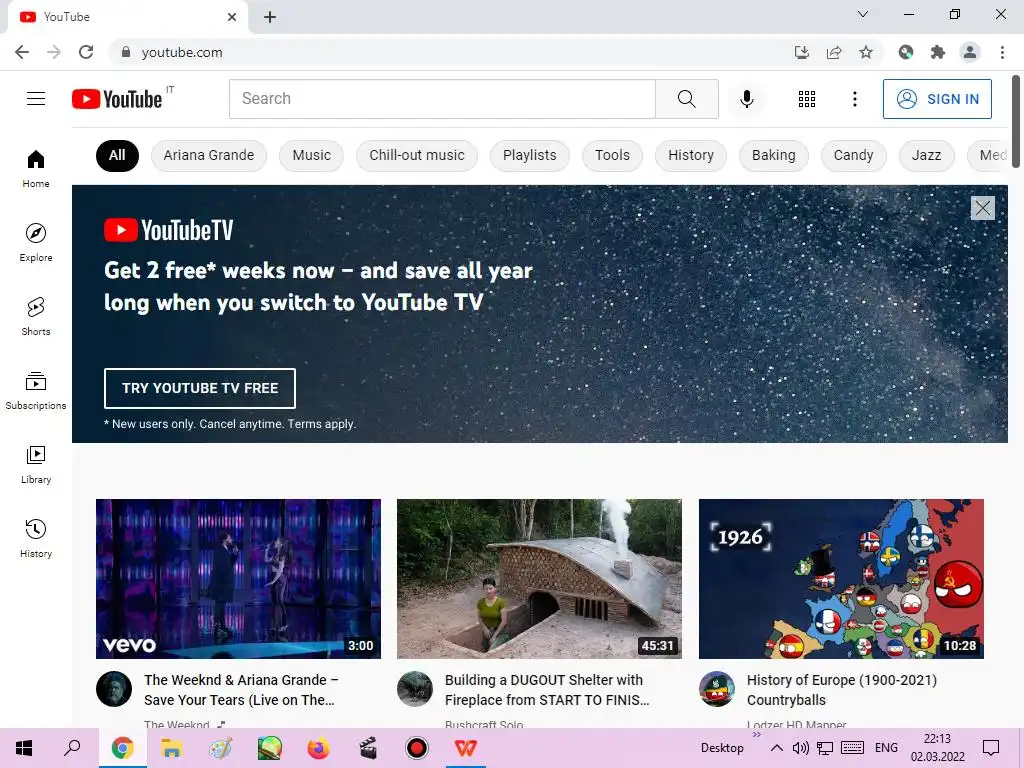Select the Music chip
The image size is (1024, 768).
pyautogui.click(x=312, y=155)
